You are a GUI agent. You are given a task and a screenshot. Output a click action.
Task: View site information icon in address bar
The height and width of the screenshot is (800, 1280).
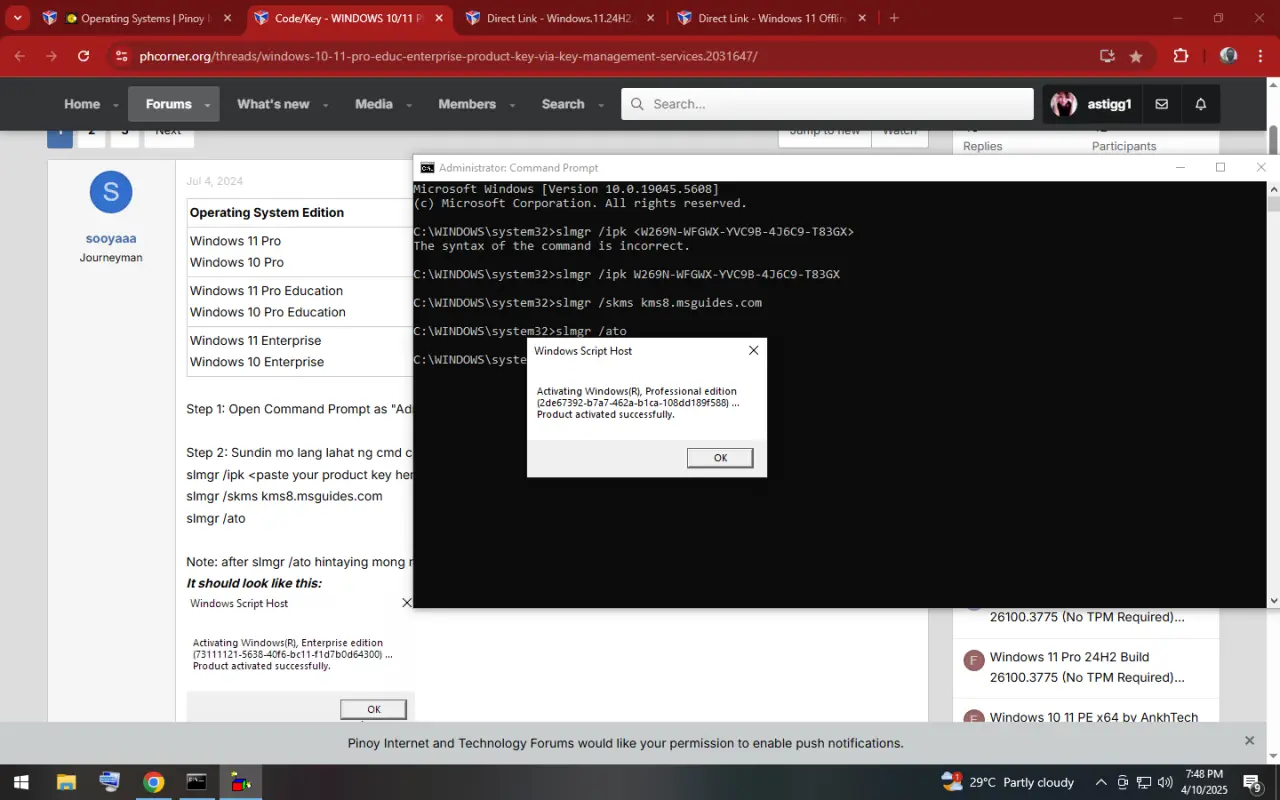click(121, 56)
